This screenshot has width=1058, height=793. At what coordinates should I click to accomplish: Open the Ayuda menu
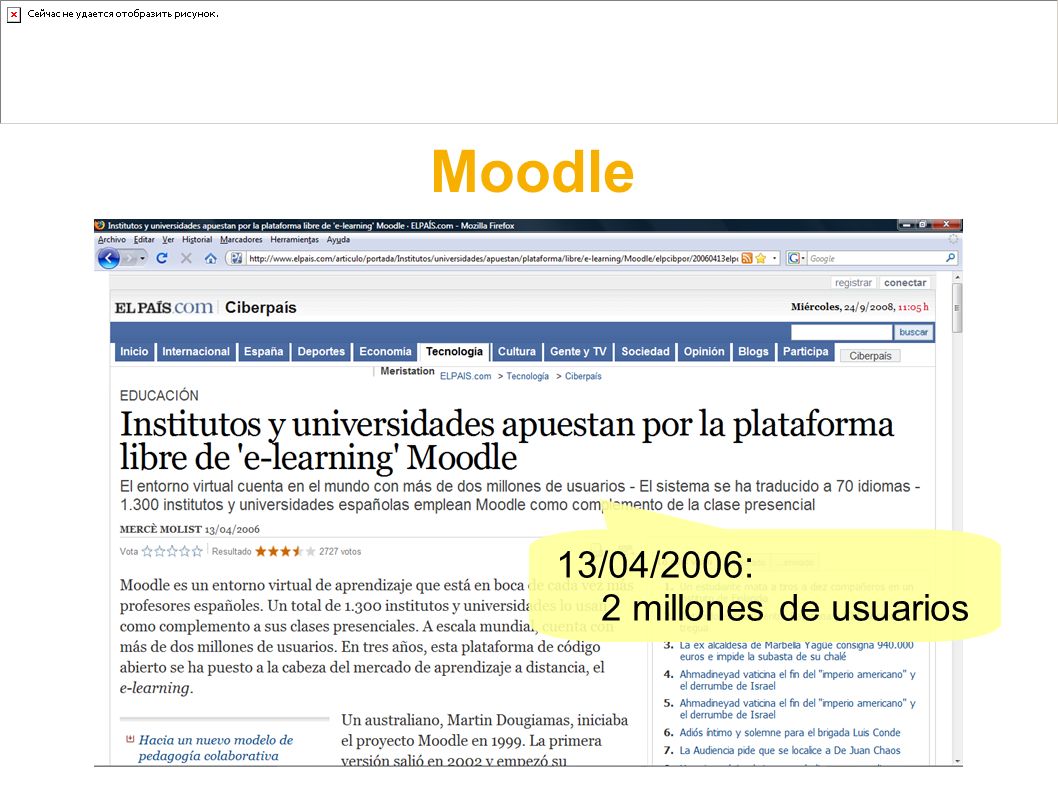338,240
